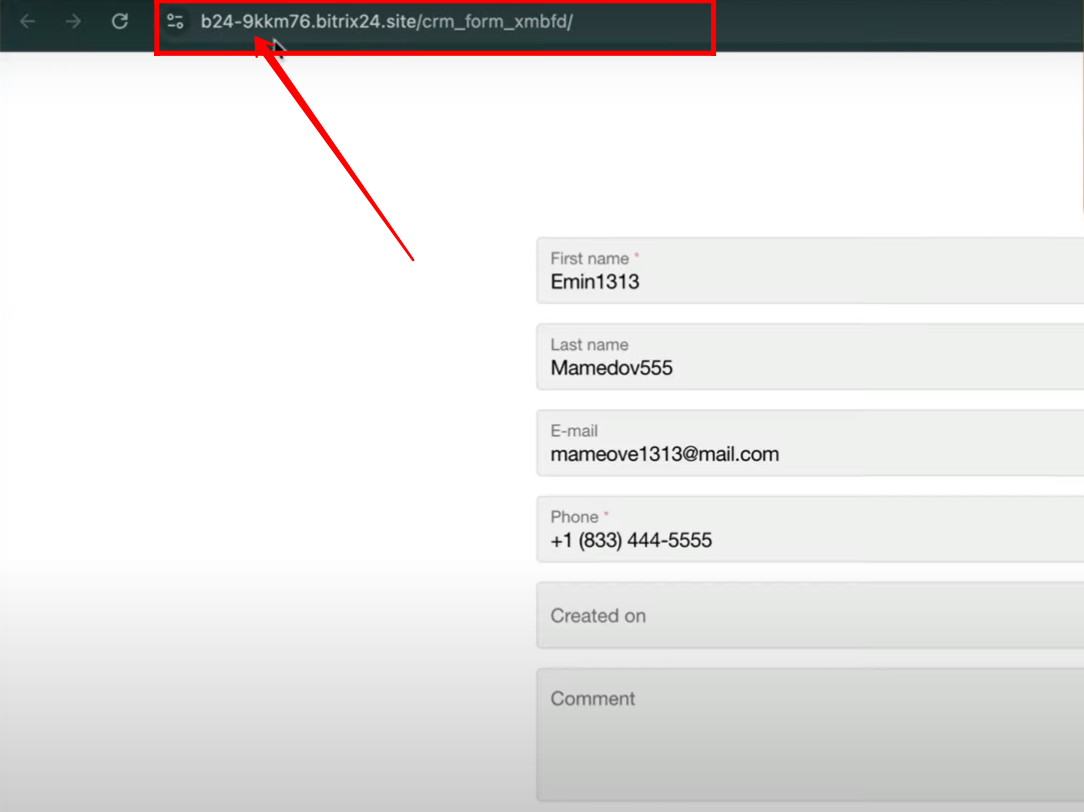This screenshot has height=812, width=1084.
Task: Select the empty Created on field
Action: pyautogui.click(x=810, y=615)
